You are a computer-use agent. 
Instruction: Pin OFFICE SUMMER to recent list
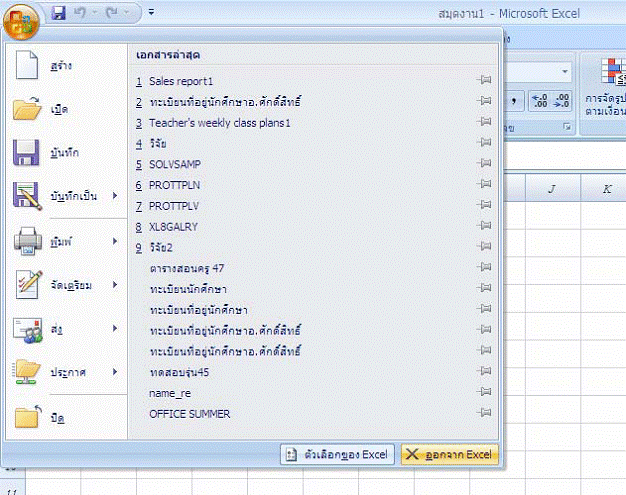tap(484, 412)
